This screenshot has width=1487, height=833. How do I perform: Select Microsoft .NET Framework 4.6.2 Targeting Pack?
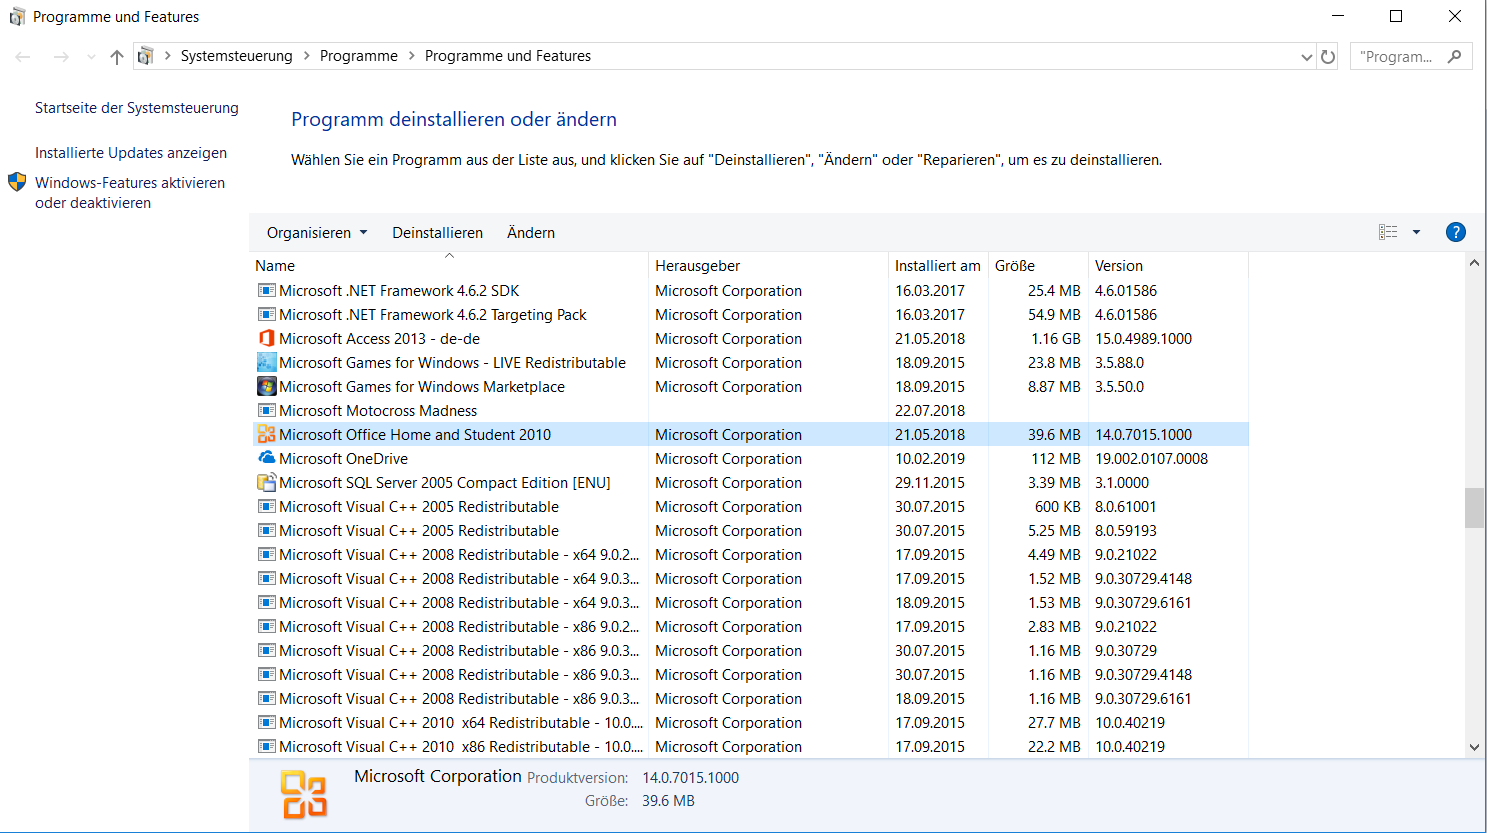751,315
